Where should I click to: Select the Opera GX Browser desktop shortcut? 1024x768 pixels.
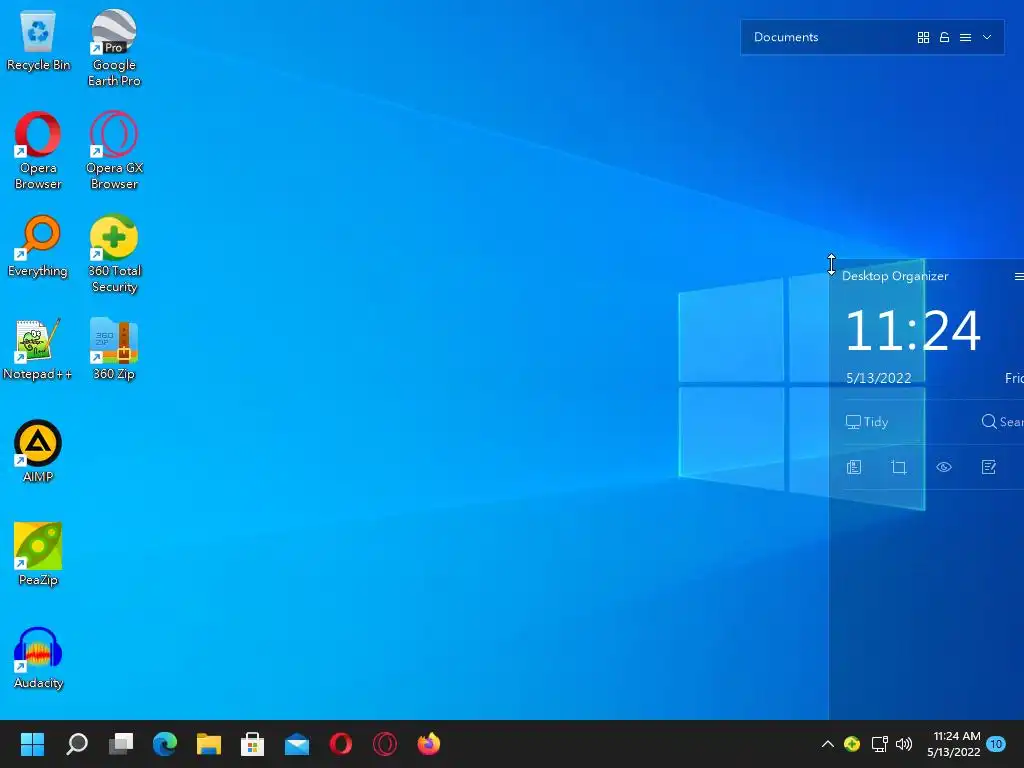coord(114,150)
